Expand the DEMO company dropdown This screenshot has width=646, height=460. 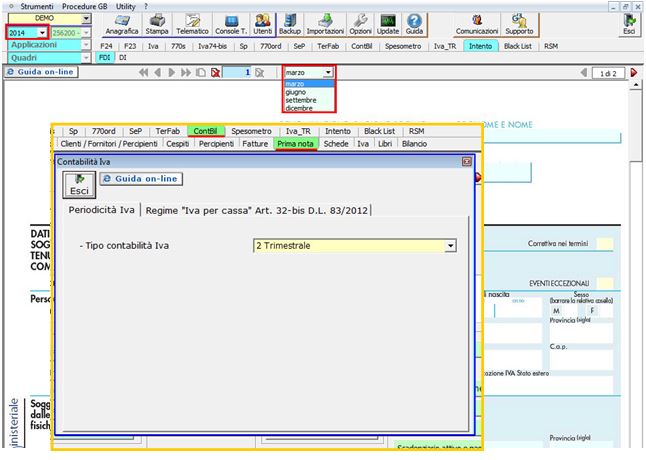pyautogui.click(x=86, y=19)
